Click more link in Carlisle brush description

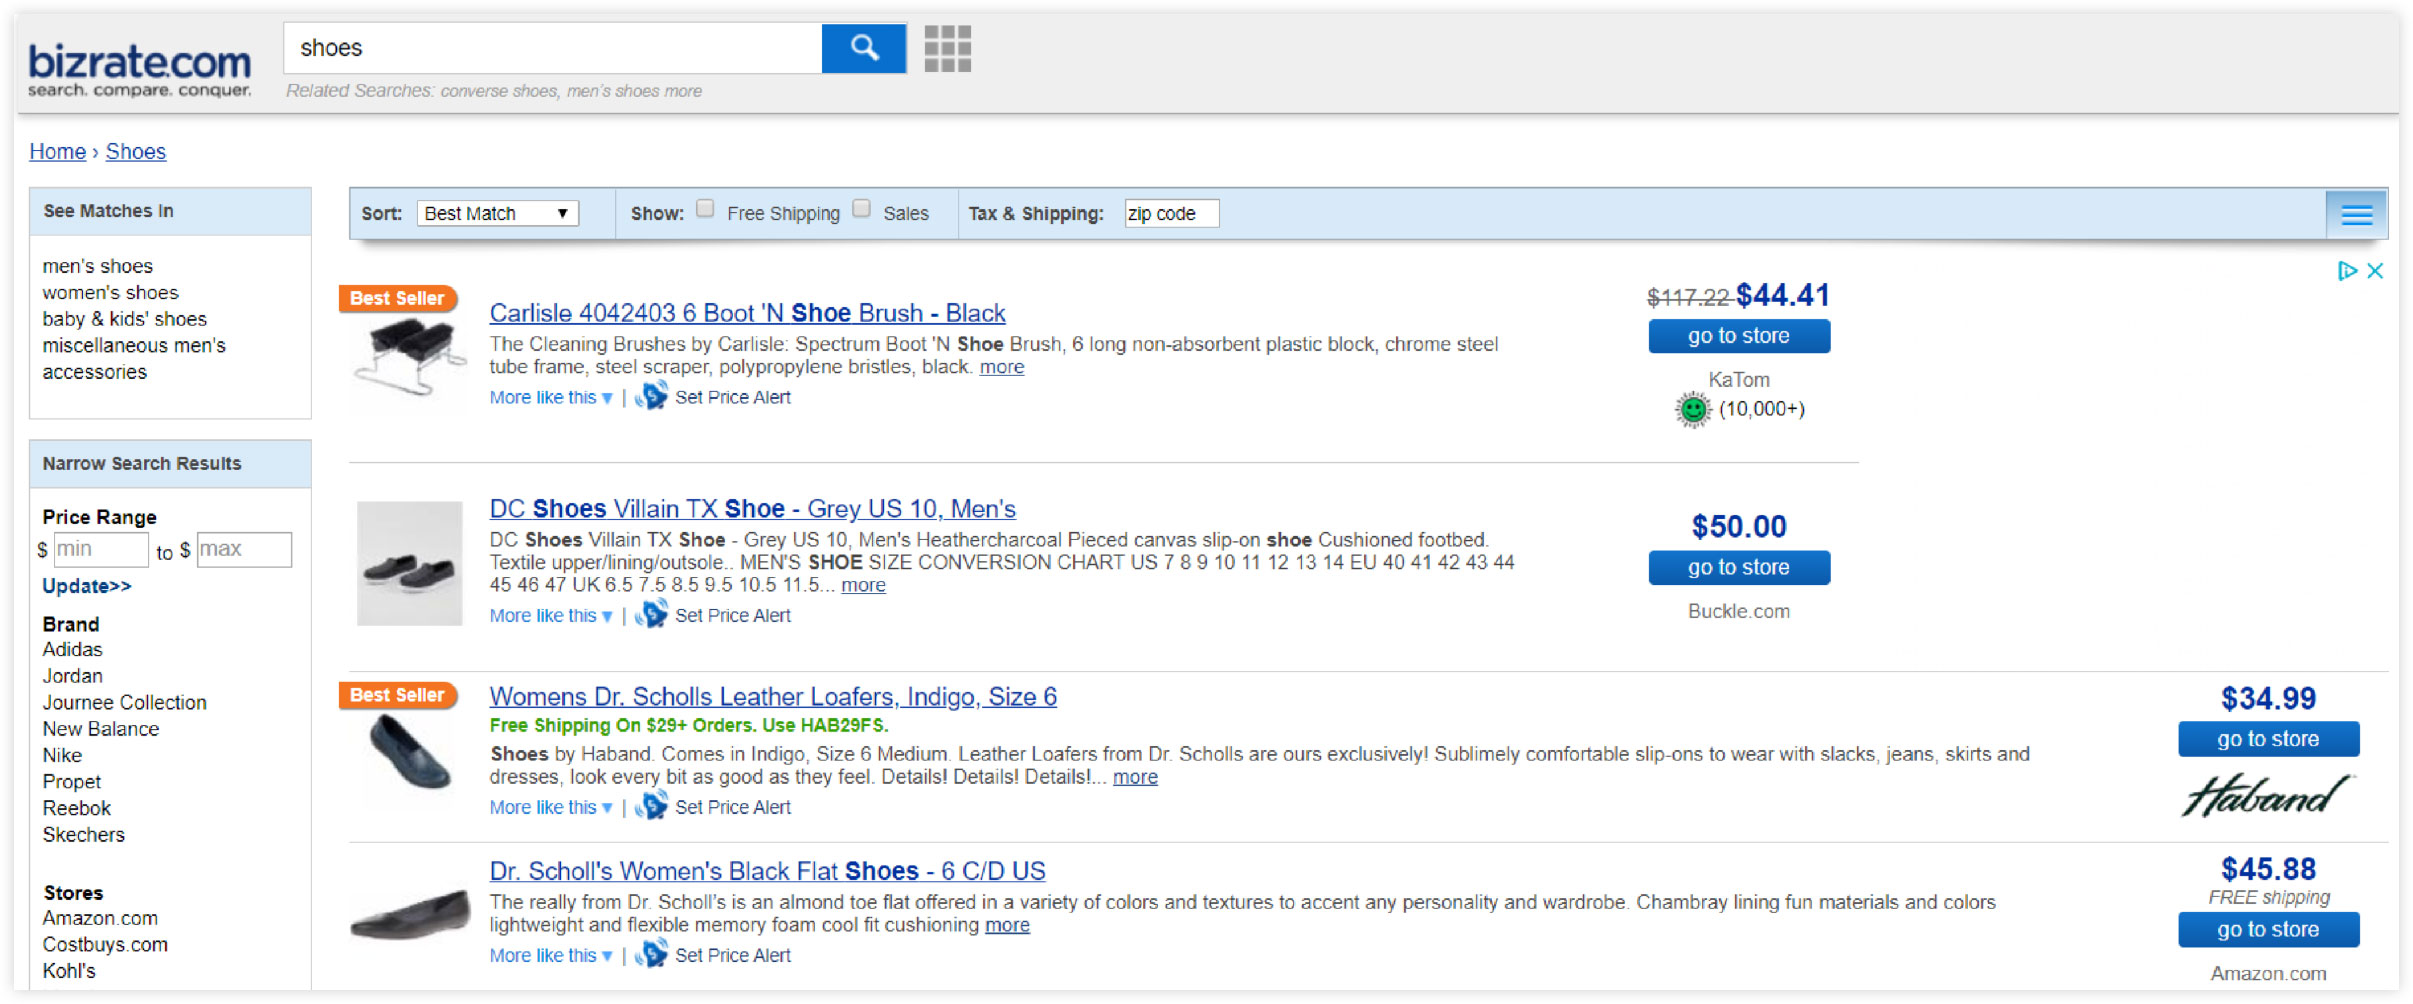[1002, 367]
